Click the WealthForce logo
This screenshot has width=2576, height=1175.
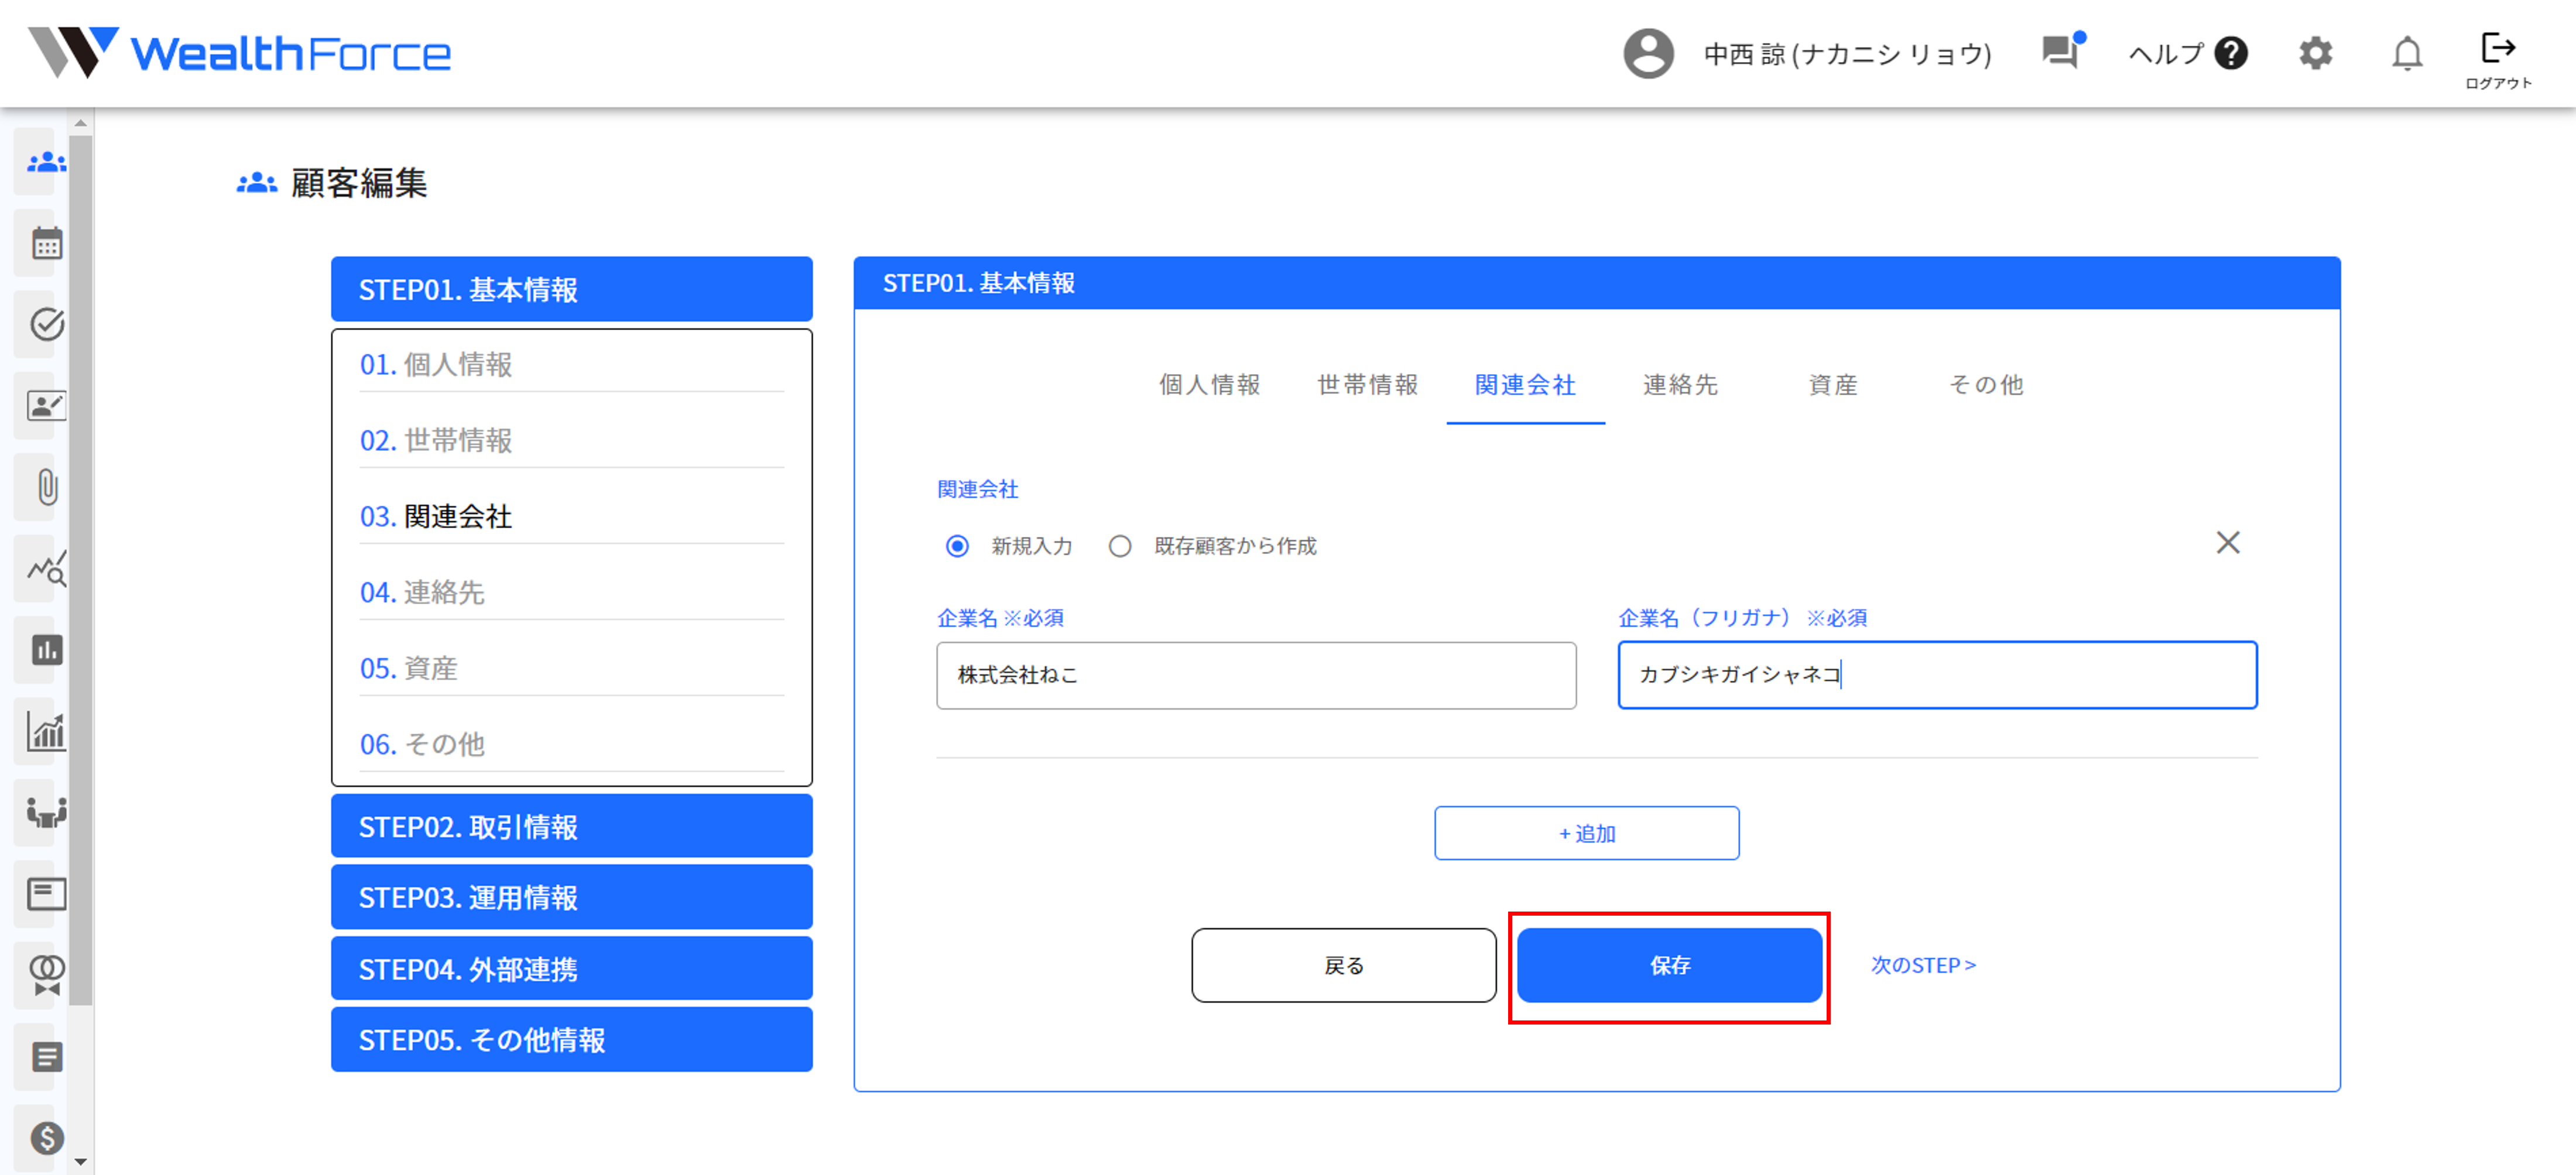[x=239, y=53]
